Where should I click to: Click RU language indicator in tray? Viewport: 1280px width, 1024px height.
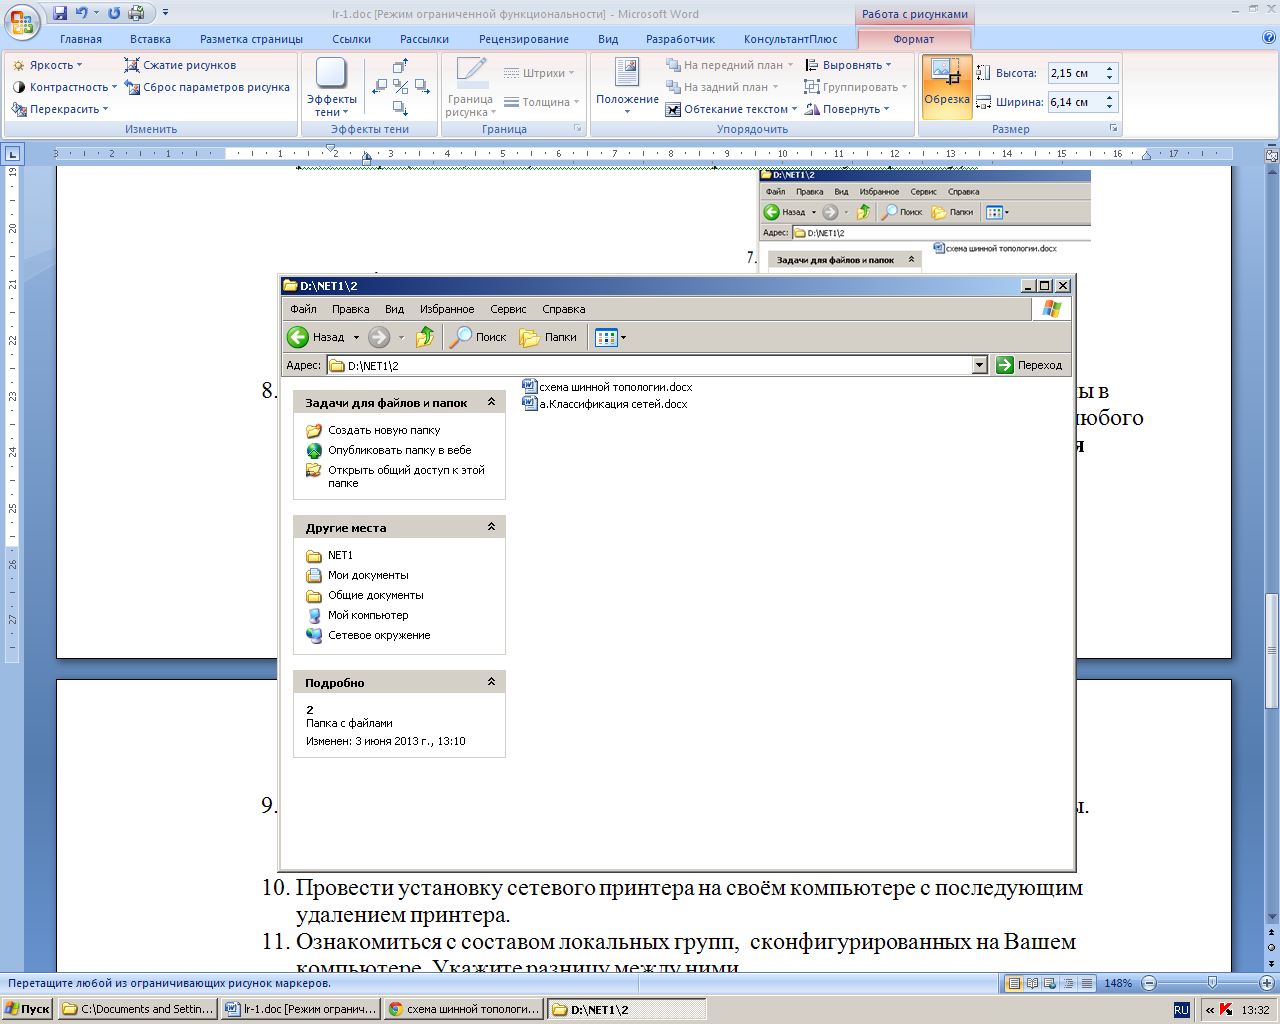tap(1181, 1010)
